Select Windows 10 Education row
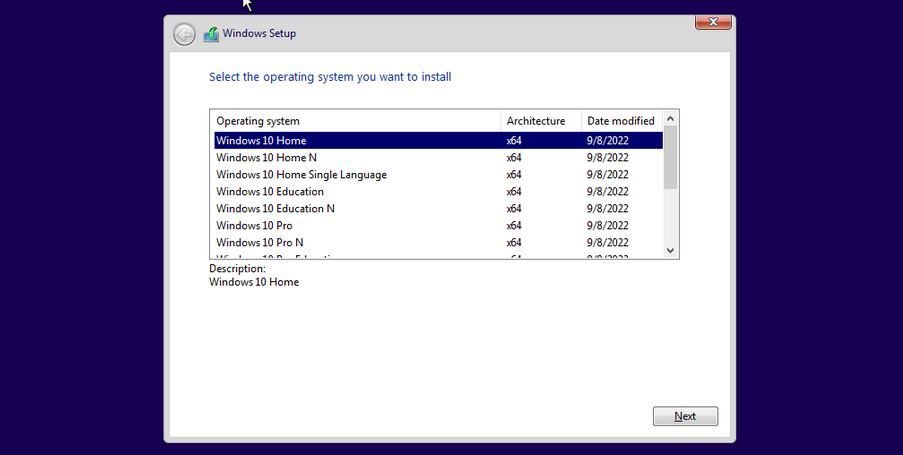903x455 pixels. coord(438,191)
